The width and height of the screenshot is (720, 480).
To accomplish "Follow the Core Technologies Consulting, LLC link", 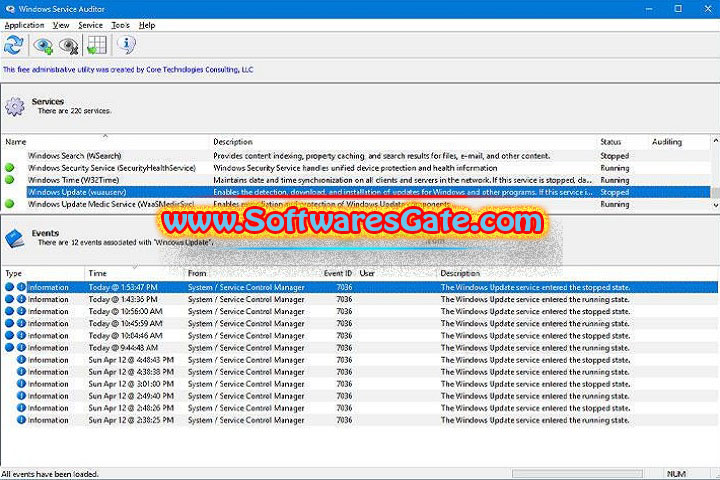I will coord(200,69).
